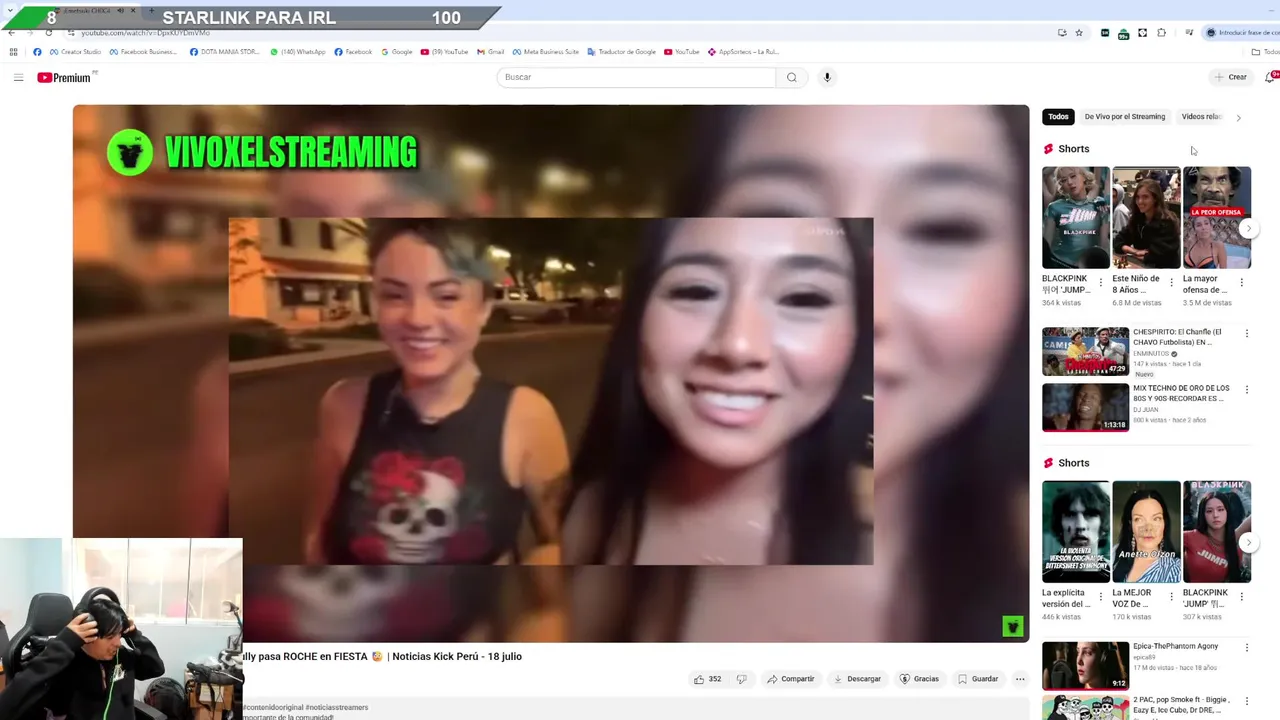
Task: Click the #contenidooriginal hashtag link
Action: (273, 707)
